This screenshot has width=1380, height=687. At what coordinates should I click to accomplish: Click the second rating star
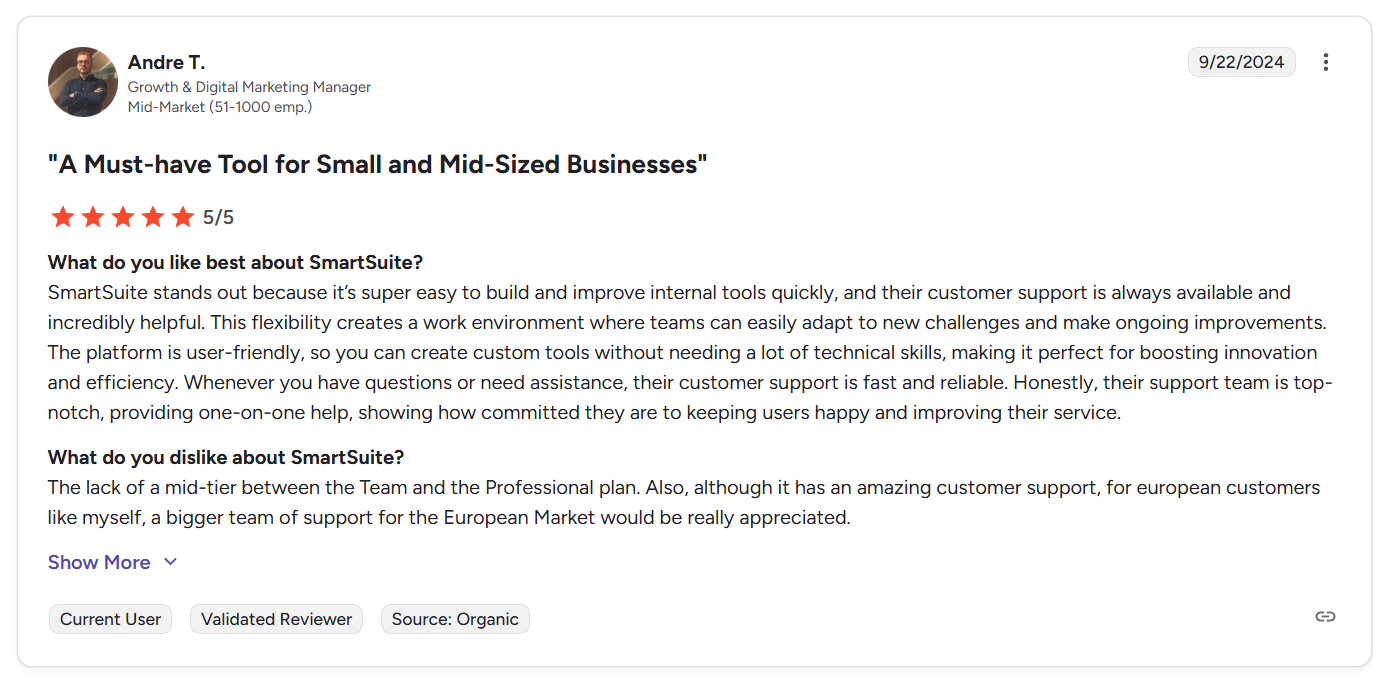coord(93,217)
